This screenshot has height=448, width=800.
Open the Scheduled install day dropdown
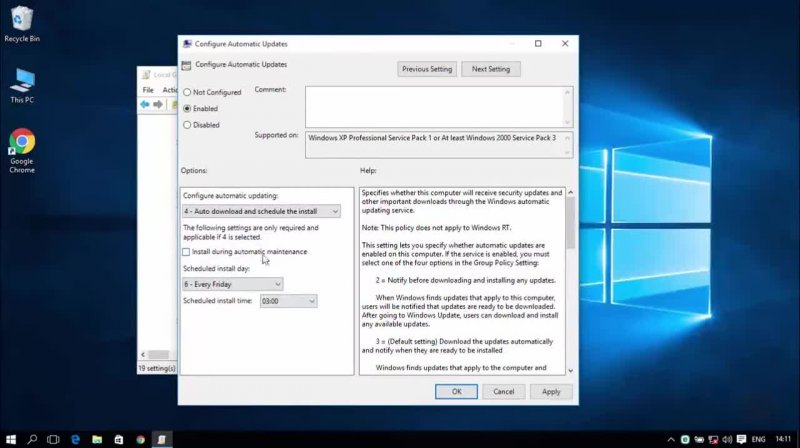[233, 284]
